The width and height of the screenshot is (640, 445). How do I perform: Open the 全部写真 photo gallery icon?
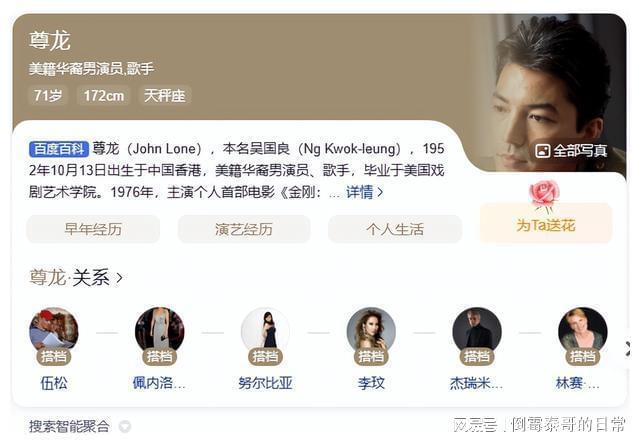pos(542,151)
